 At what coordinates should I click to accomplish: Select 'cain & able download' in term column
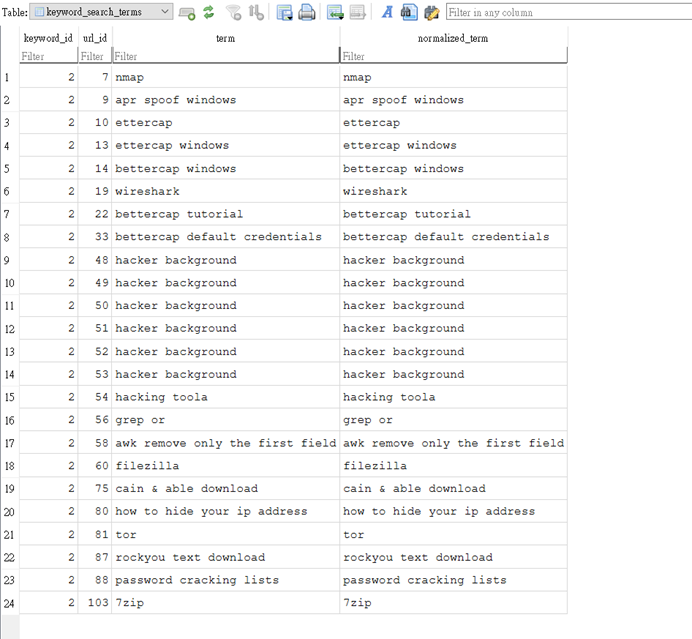click(226, 489)
